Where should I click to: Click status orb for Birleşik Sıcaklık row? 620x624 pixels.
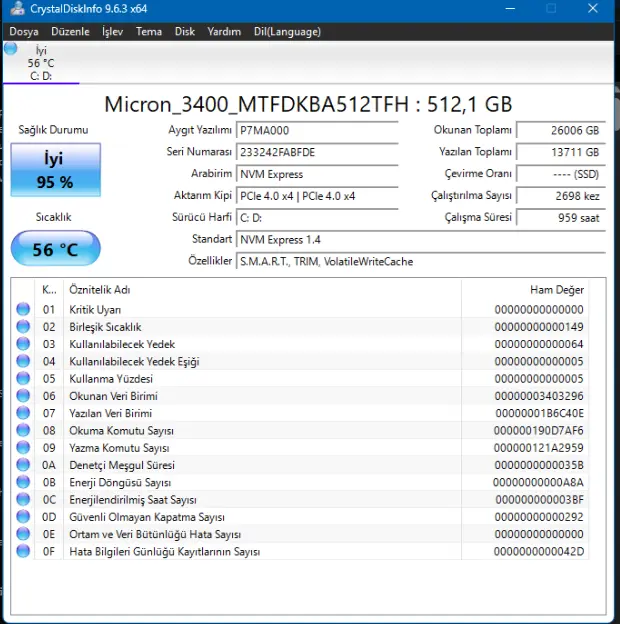click(23, 326)
